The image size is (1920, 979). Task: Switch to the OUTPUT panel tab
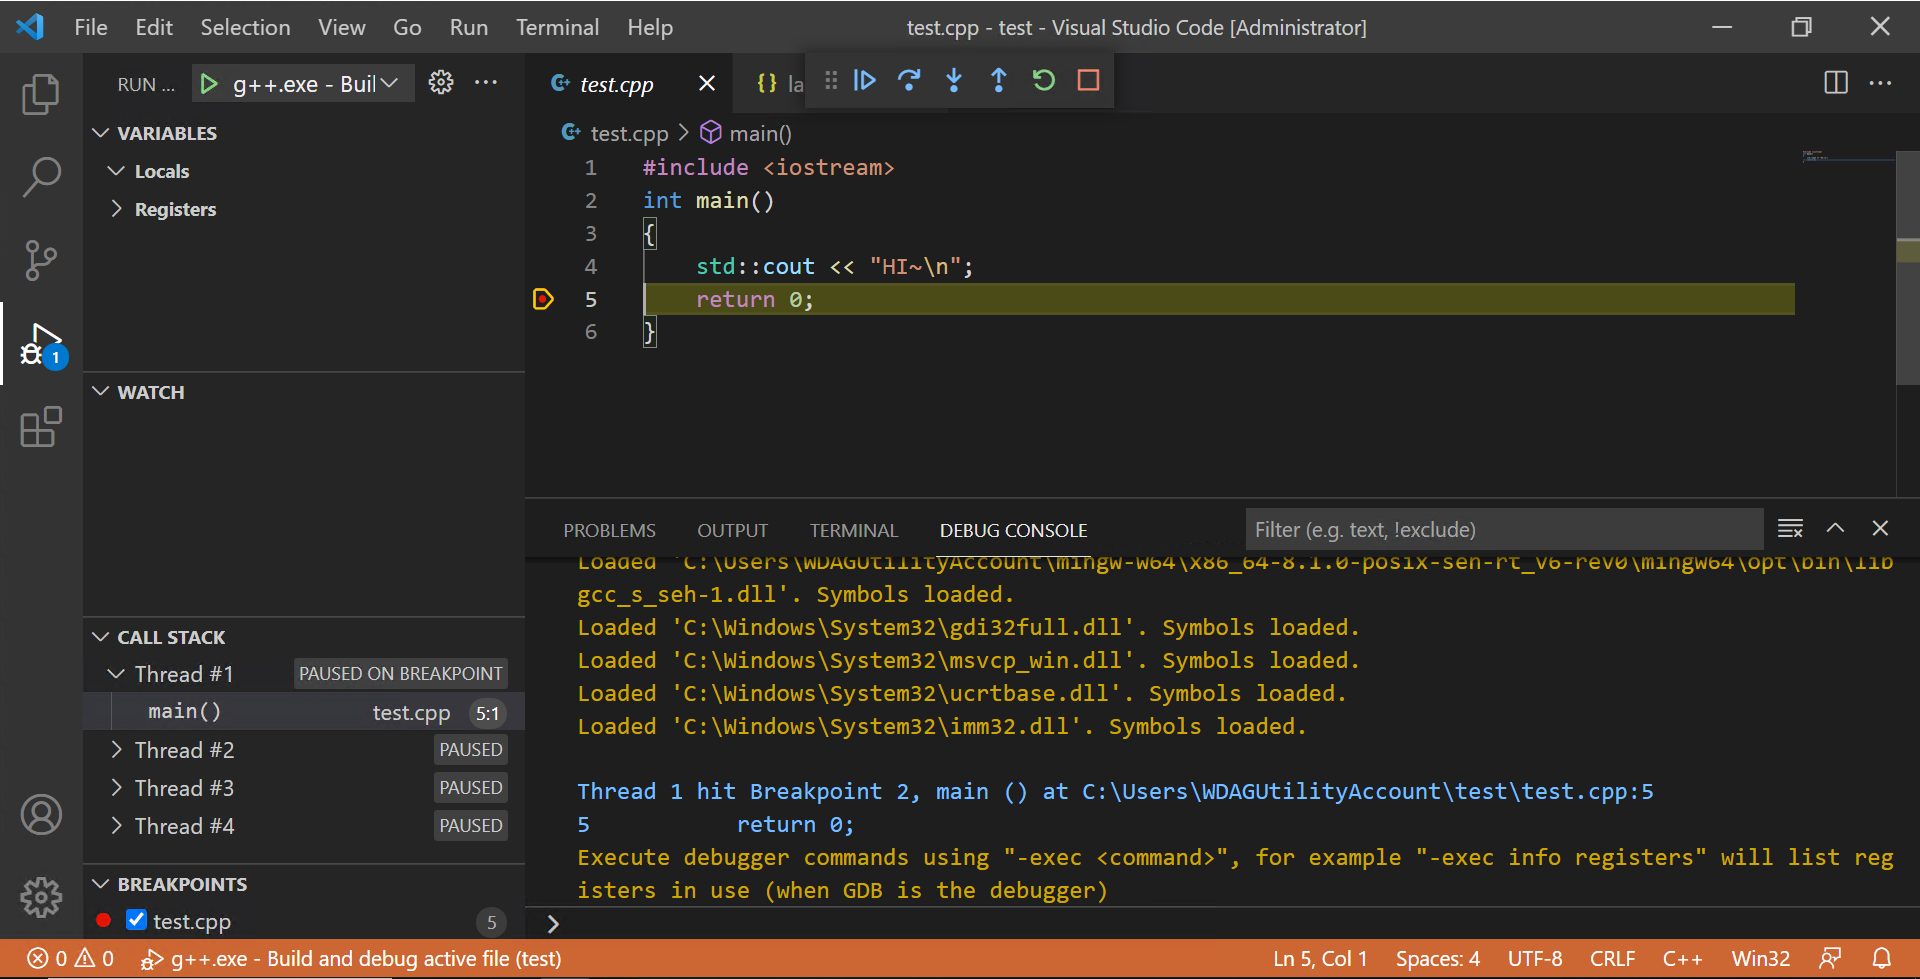tap(732, 530)
